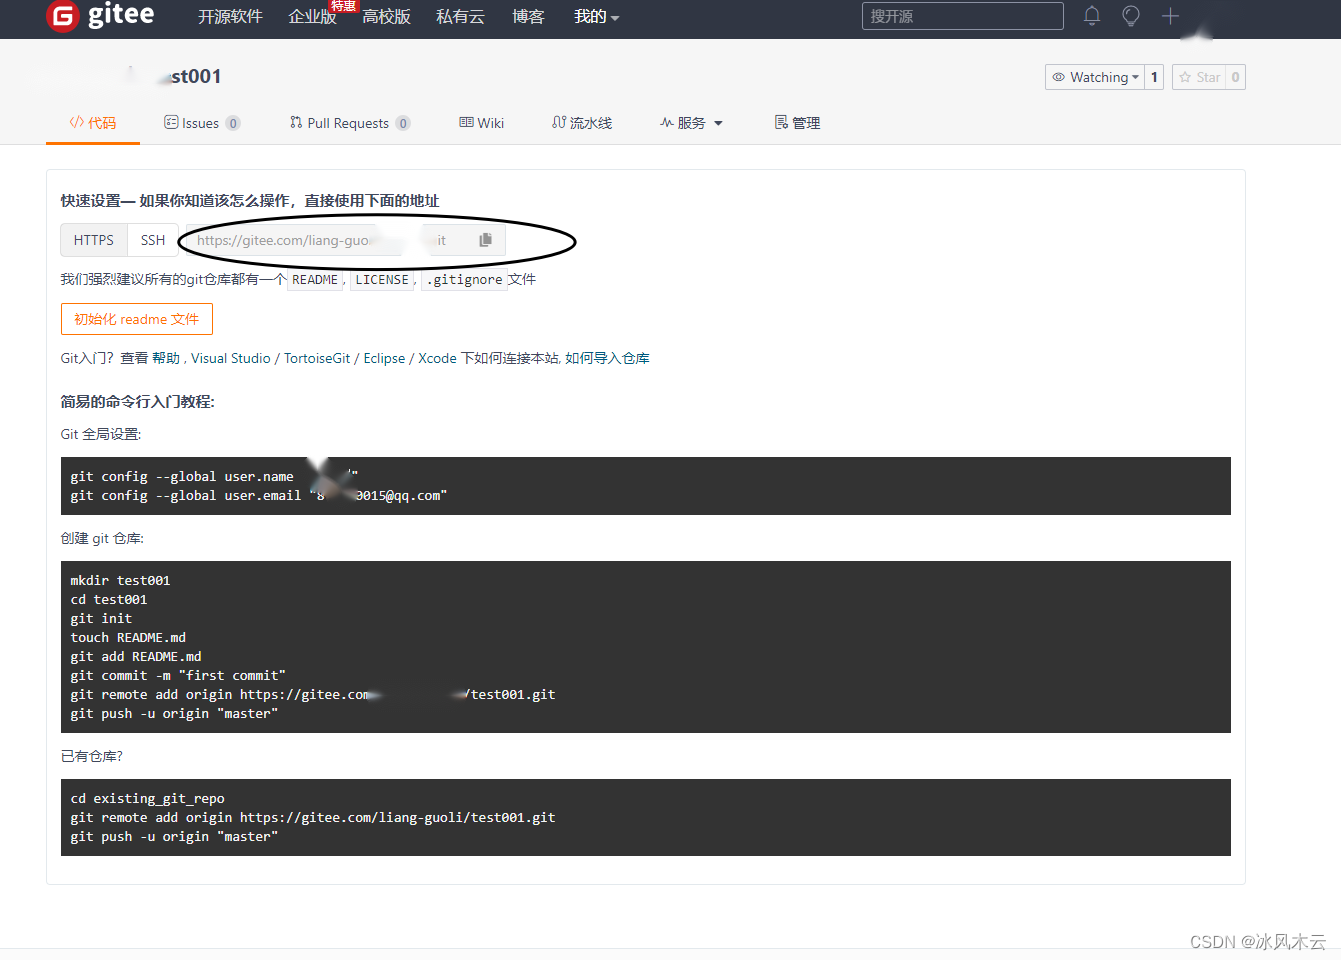Switch to the 代码 tab
The height and width of the screenshot is (960, 1341).
(93, 123)
